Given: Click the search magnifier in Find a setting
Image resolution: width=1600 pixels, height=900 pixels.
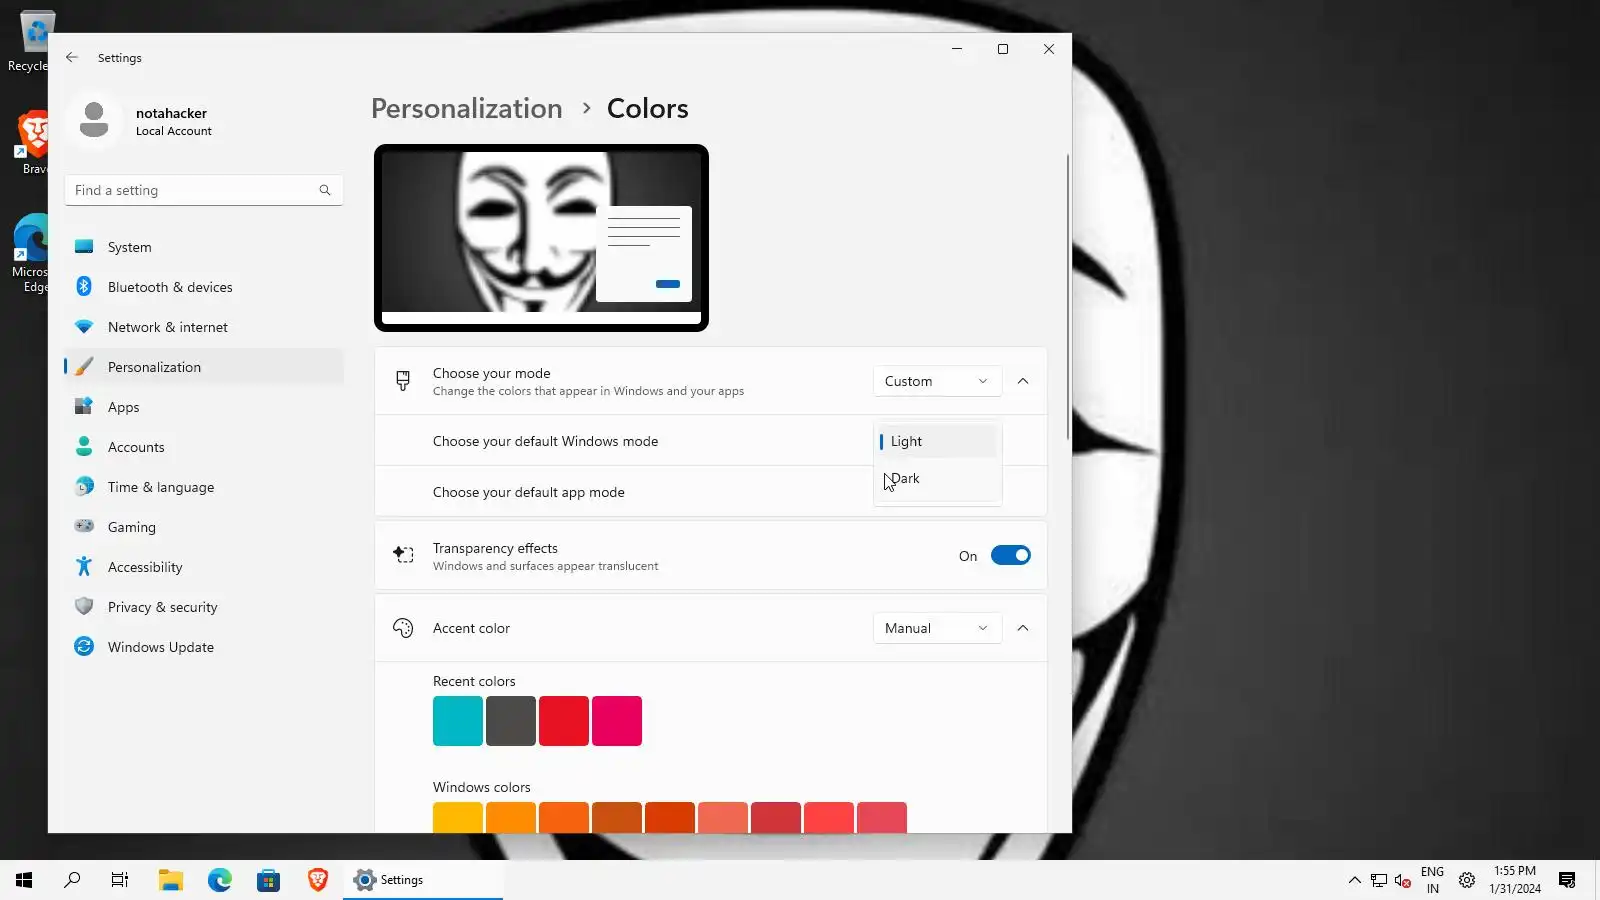Looking at the screenshot, I should (x=325, y=190).
